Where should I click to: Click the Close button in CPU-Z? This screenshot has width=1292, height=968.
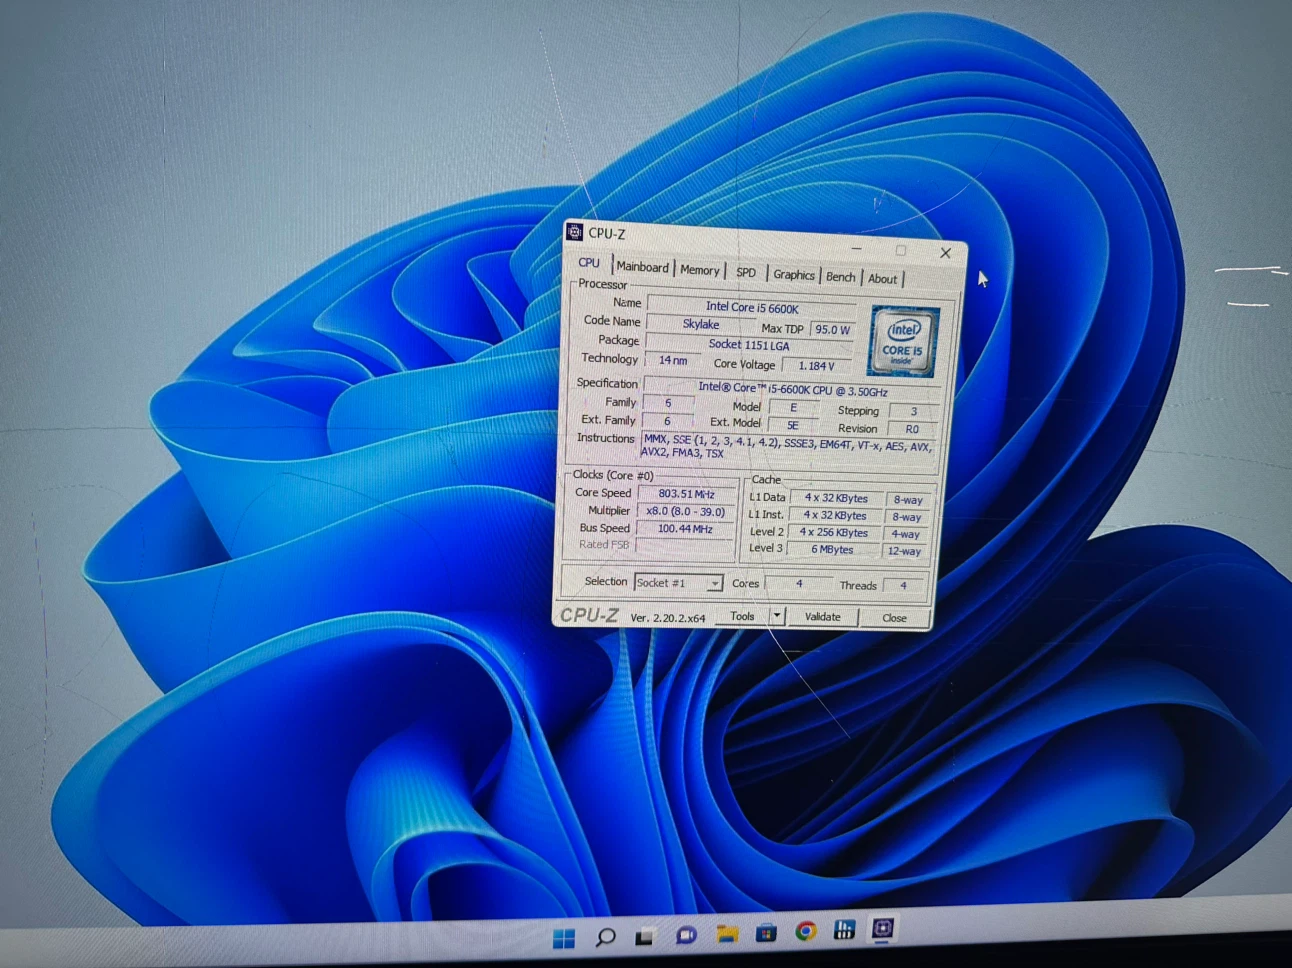pyautogui.click(x=894, y=618)
